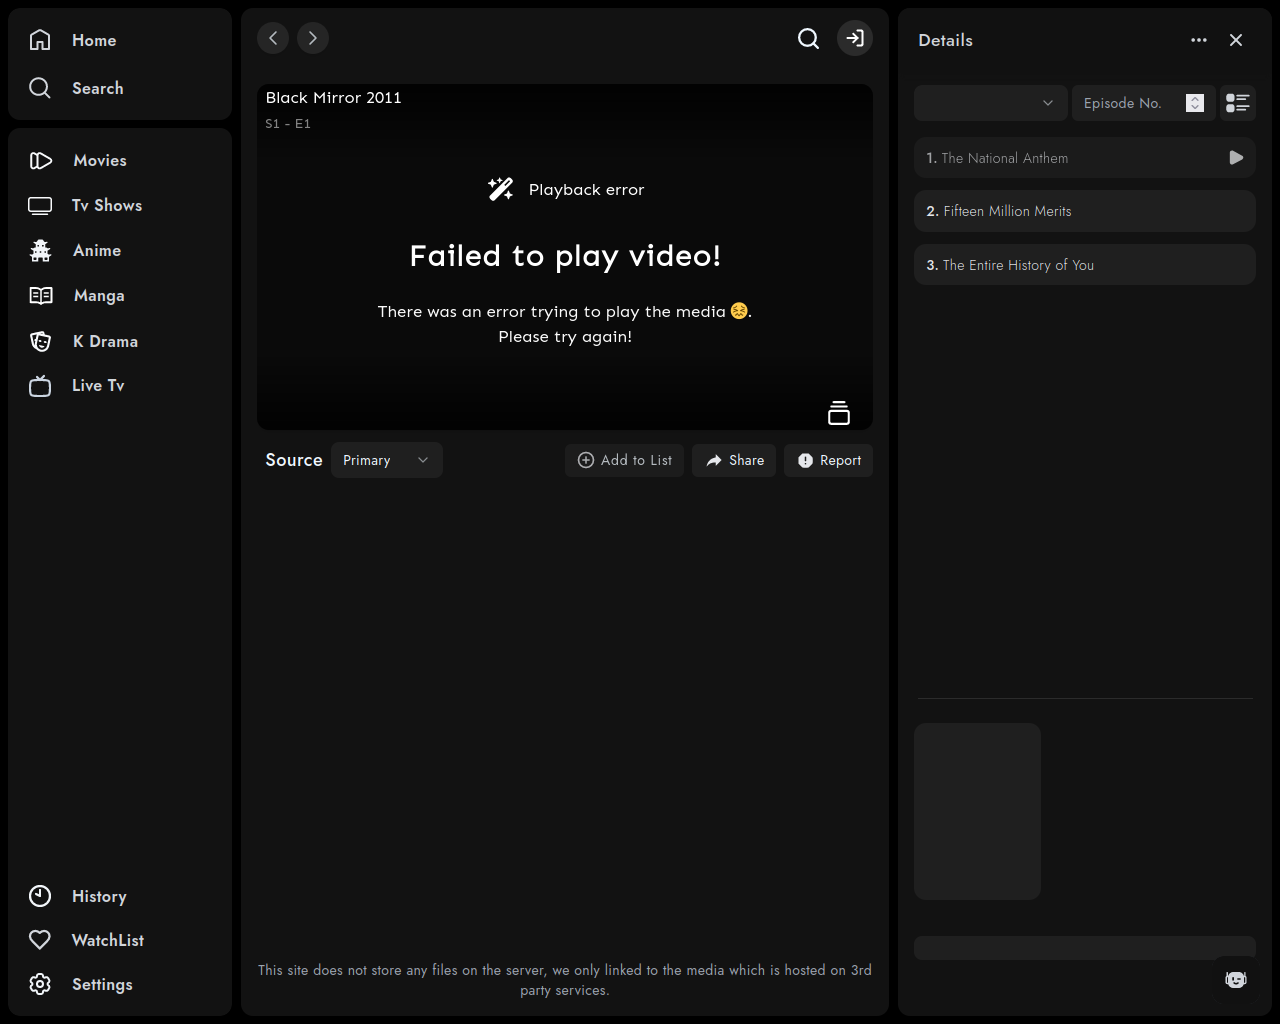The height and width of the screenshot is (1024, 1280).
Task: Click the login arrow icon
Action: coord(855,38)
